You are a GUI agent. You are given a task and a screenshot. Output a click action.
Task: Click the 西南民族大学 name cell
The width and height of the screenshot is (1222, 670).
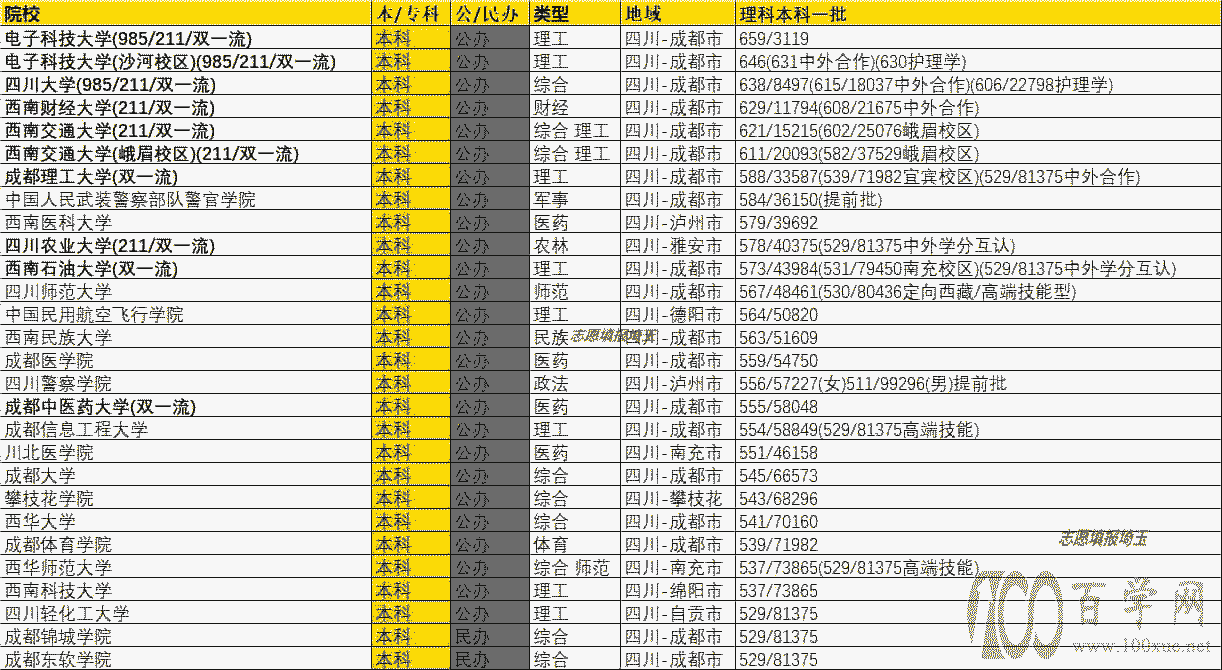[186, 338]
